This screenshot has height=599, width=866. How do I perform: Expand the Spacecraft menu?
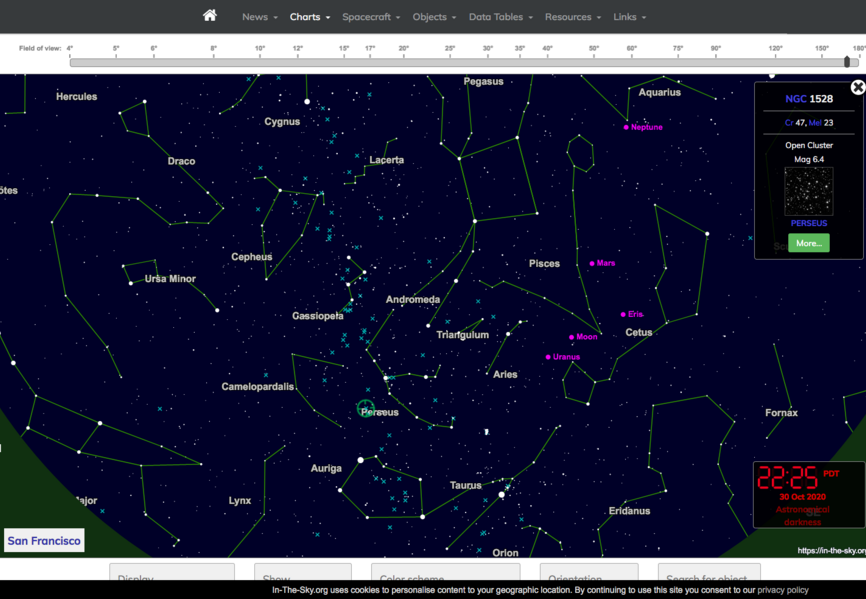[x=371, y=17]
